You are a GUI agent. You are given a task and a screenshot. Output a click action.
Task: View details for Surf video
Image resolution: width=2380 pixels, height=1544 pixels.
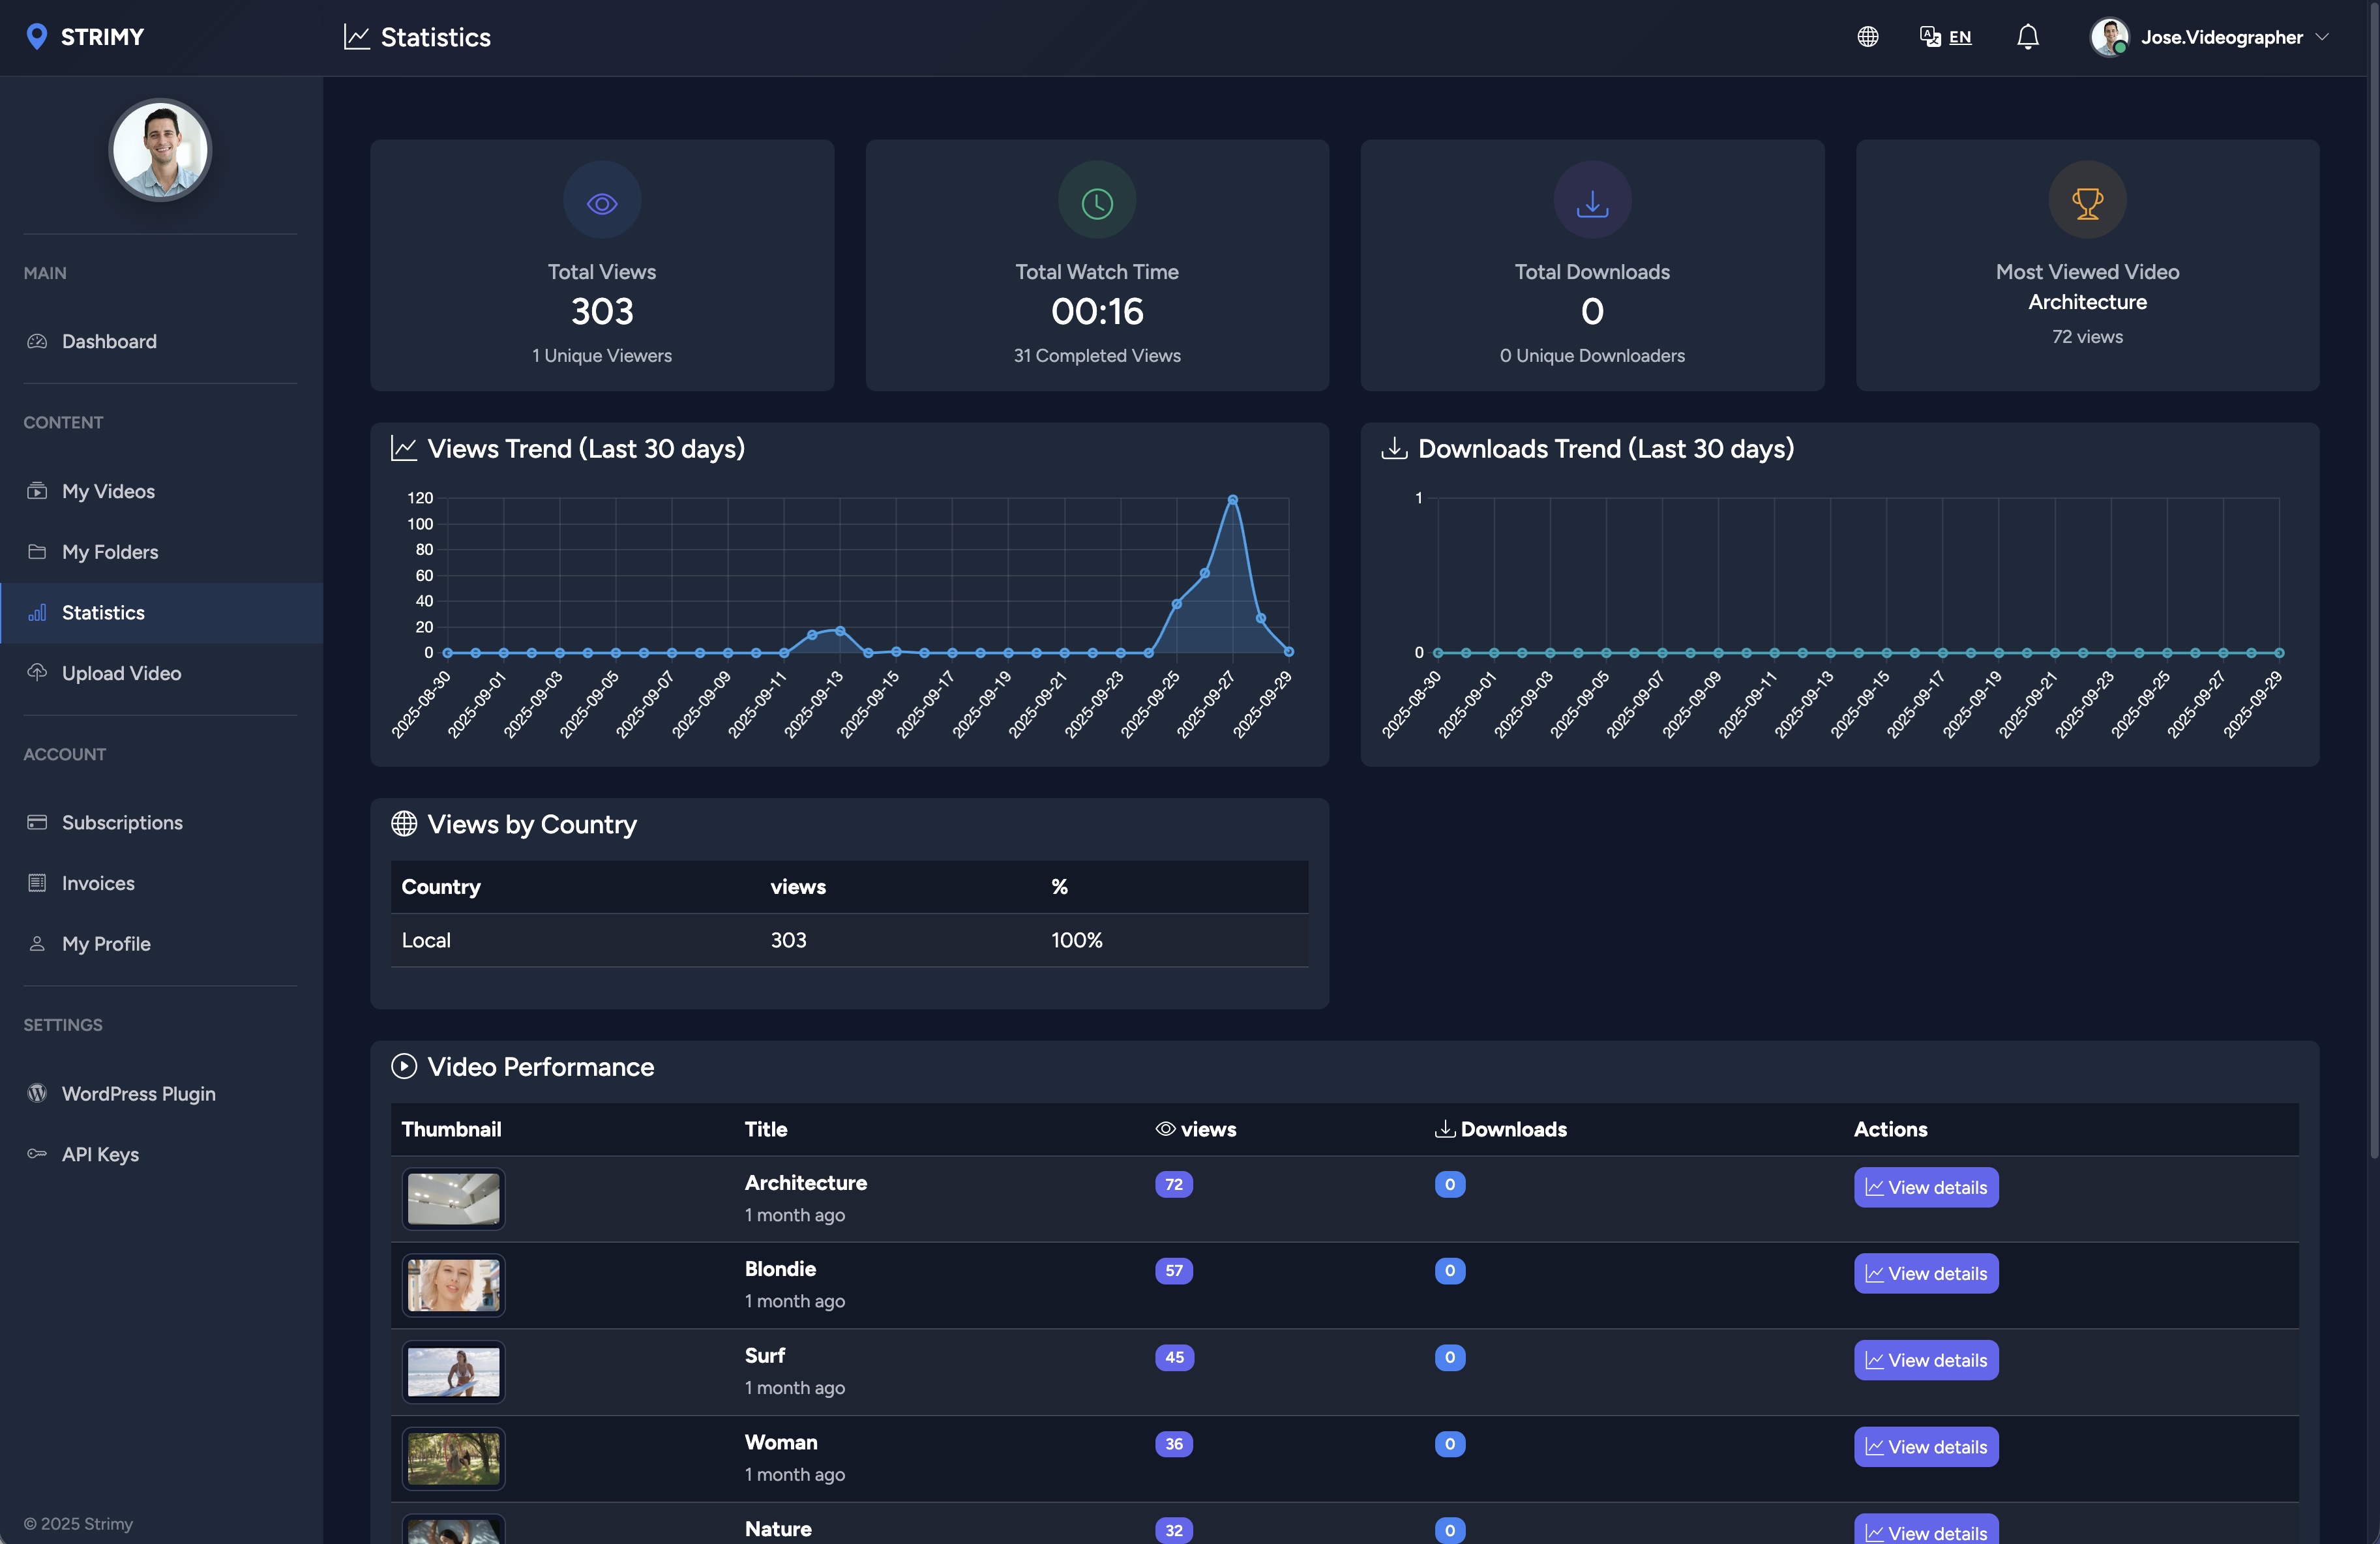click(1925, 1360)
